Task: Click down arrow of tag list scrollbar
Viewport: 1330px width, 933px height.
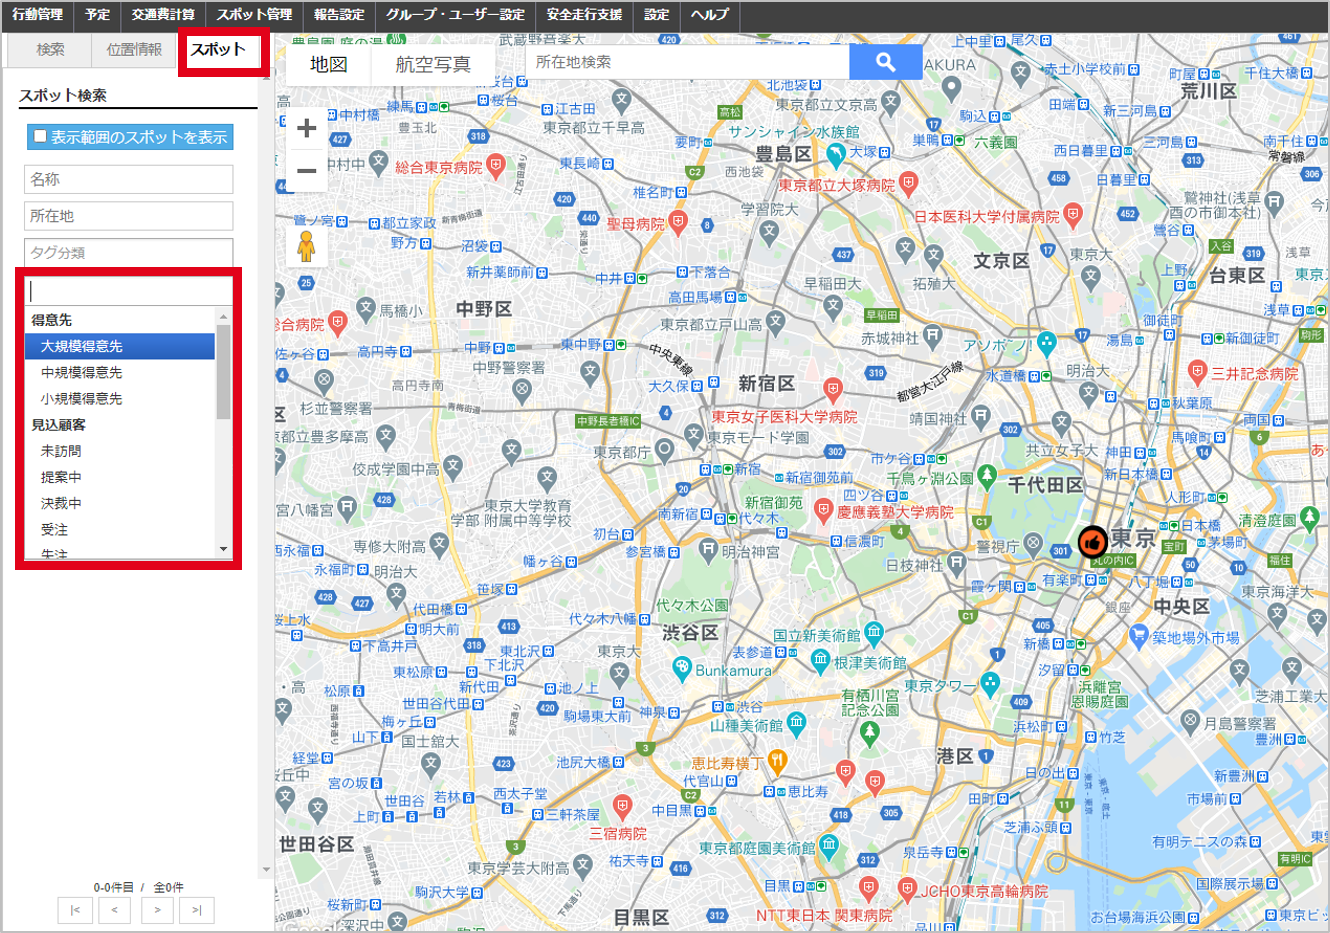Action: pos(223,549)
